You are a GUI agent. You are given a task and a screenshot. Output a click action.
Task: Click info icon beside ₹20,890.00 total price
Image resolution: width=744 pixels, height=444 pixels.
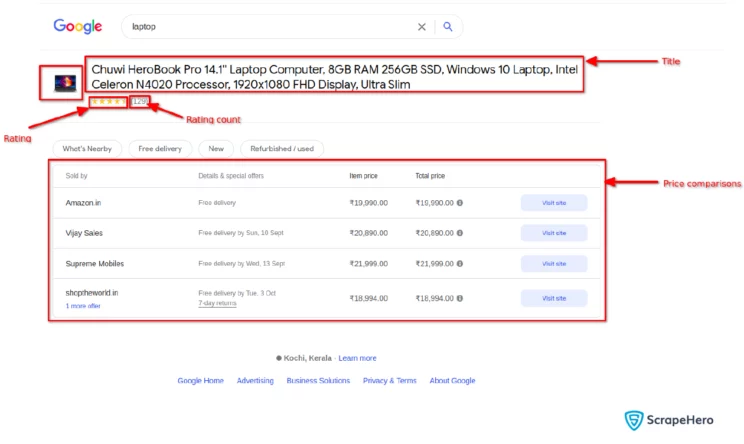tap(460, 233)
